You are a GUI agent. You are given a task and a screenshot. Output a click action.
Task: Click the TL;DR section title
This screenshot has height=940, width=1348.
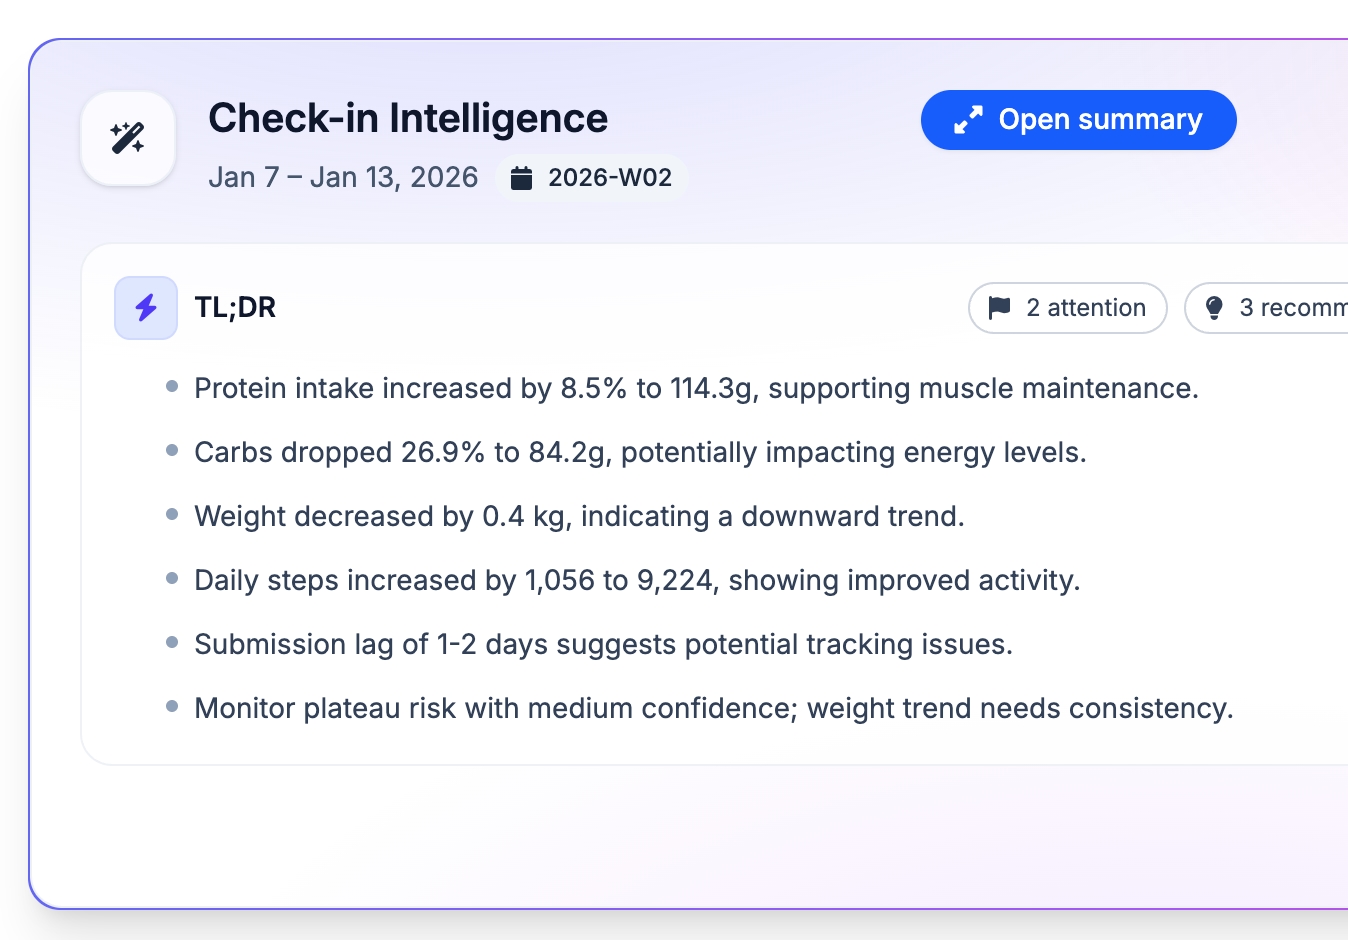click(x=235, y=307)
